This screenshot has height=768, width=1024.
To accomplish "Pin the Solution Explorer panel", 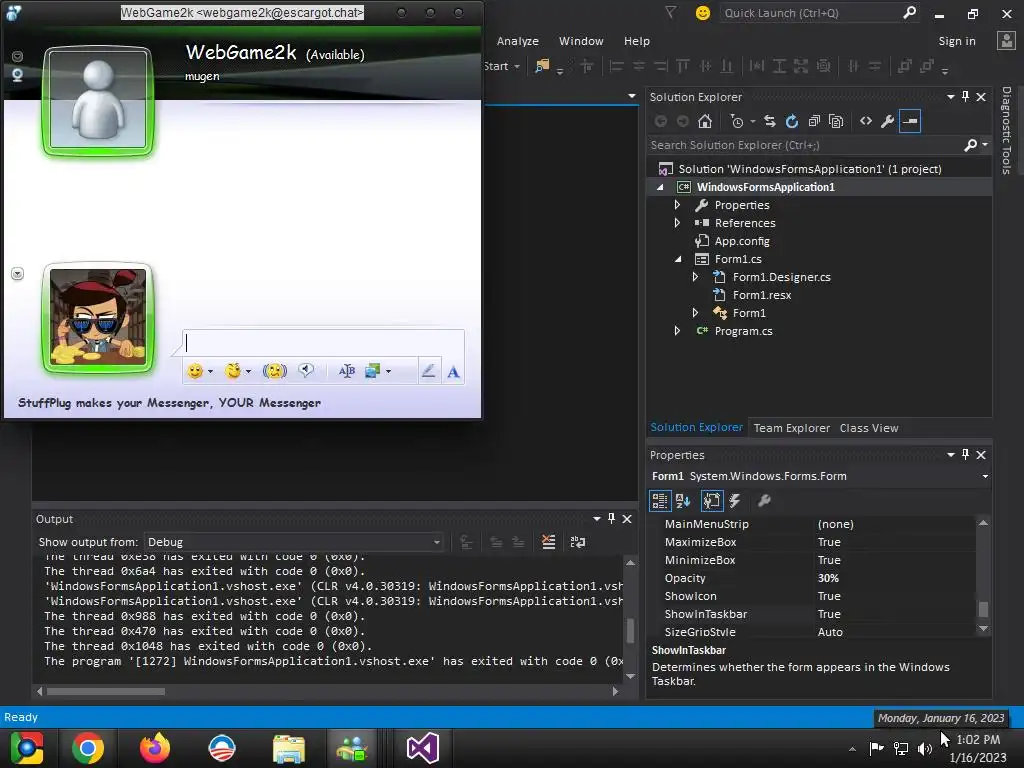I will 965,97.
